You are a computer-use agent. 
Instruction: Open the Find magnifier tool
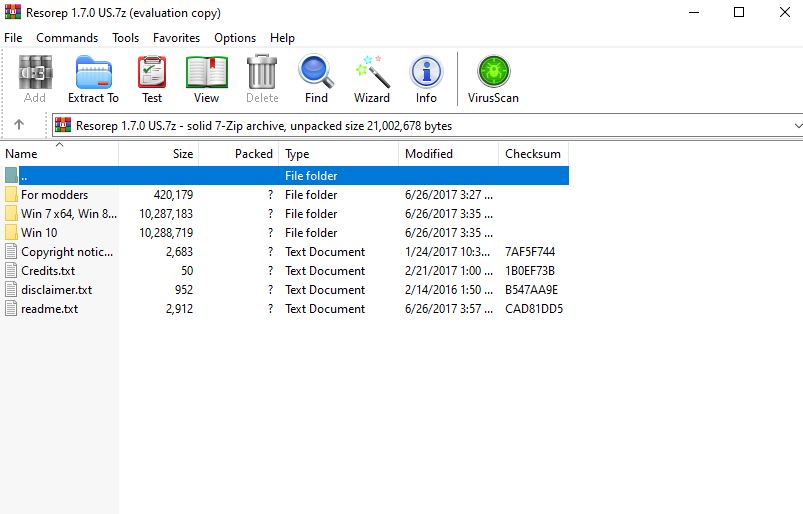(x=316, y=71)
